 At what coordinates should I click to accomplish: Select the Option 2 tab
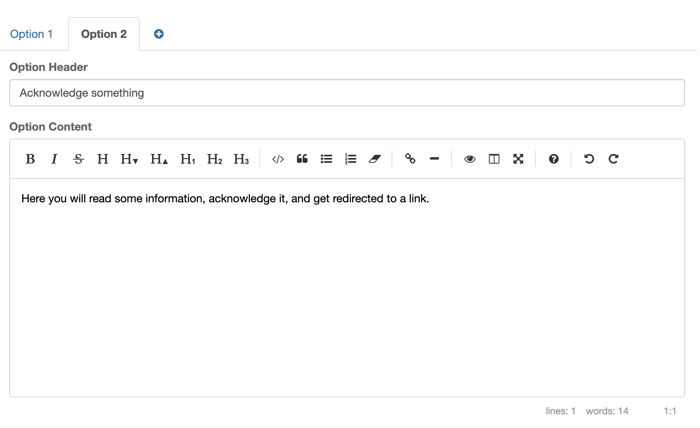[x=104, y=34]
